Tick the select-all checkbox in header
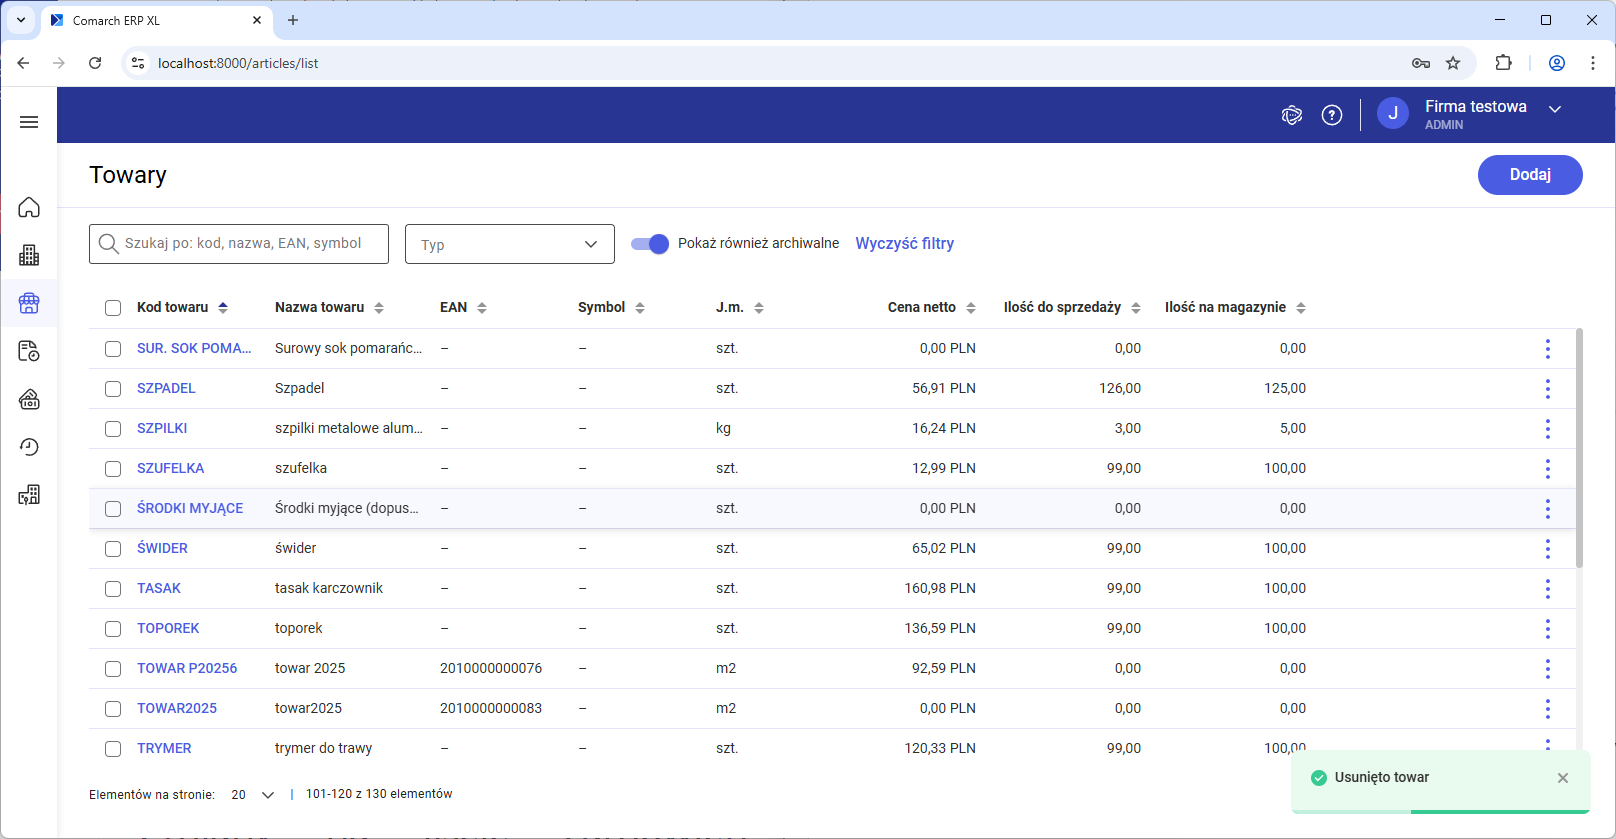The width and height of the screenshot is (1616, 839). click(113, 308)
